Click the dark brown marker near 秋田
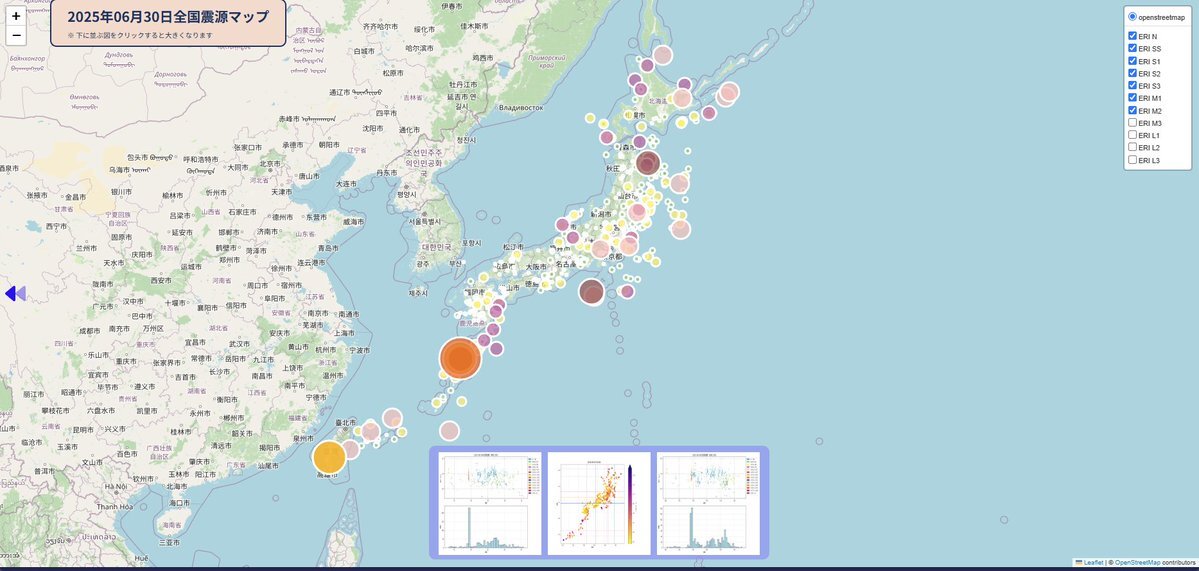Viewport: 1199px width, 571px height. (648, 163)
